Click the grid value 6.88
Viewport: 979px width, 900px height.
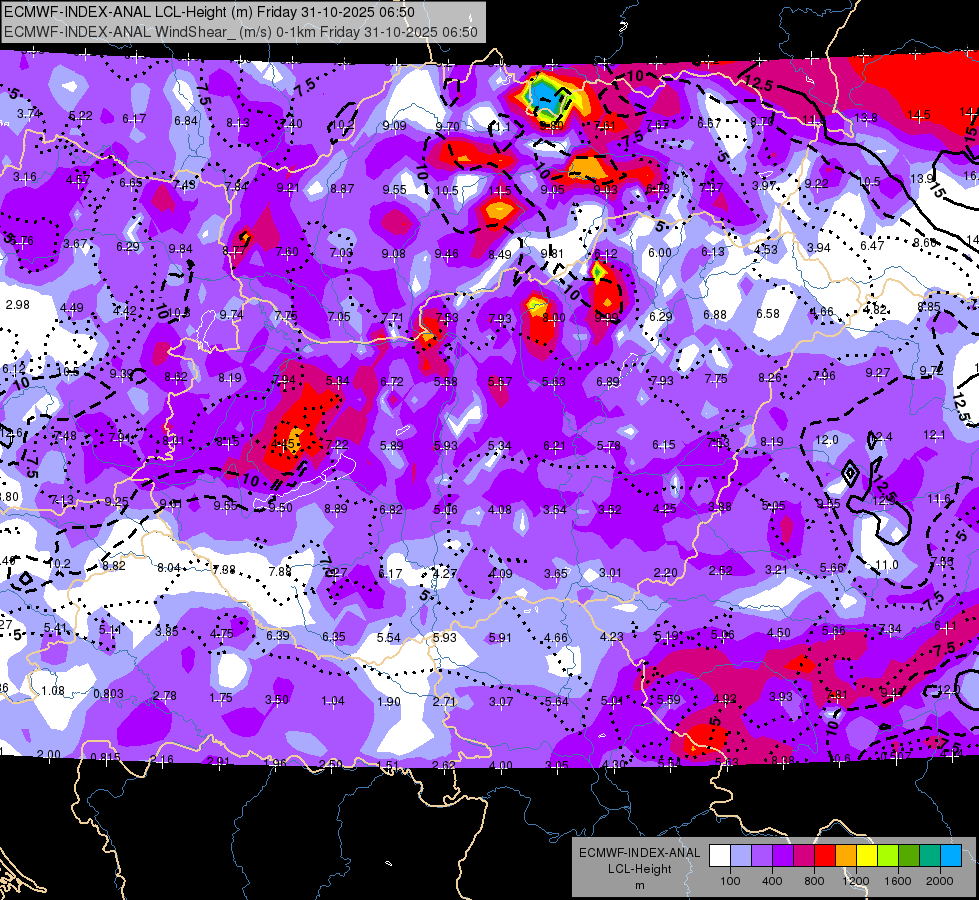click(715, 314)
